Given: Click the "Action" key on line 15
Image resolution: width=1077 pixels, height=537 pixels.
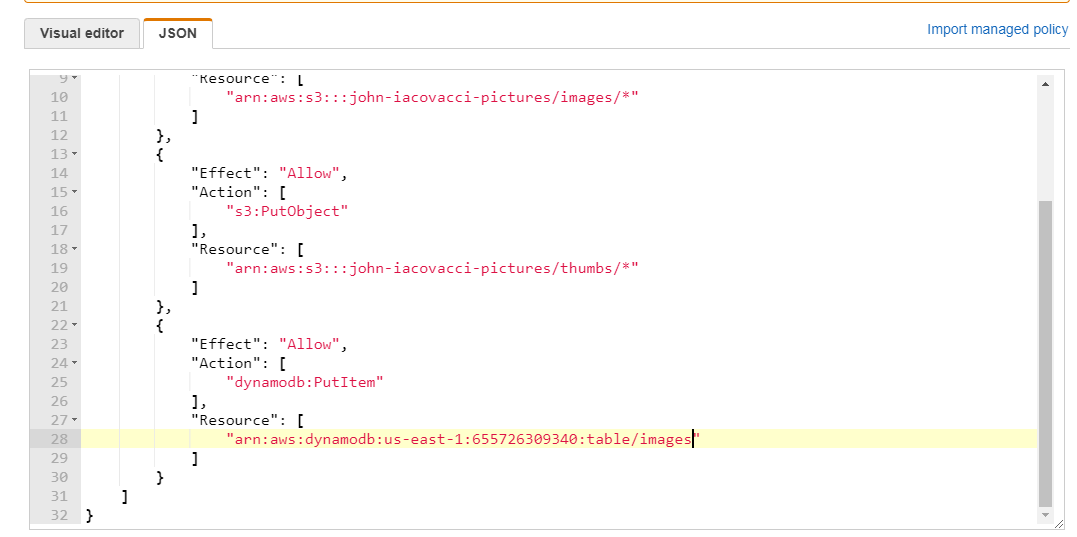Looking at the screenshot, I should [x=226, y=192].
